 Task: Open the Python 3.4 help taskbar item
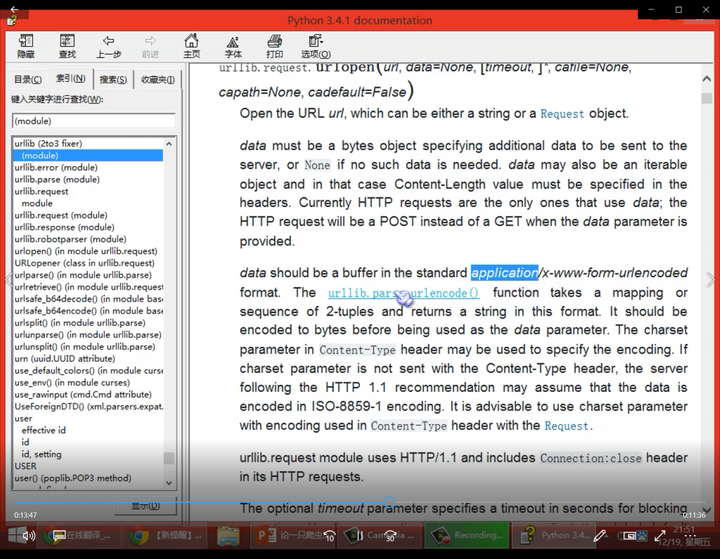553,536
